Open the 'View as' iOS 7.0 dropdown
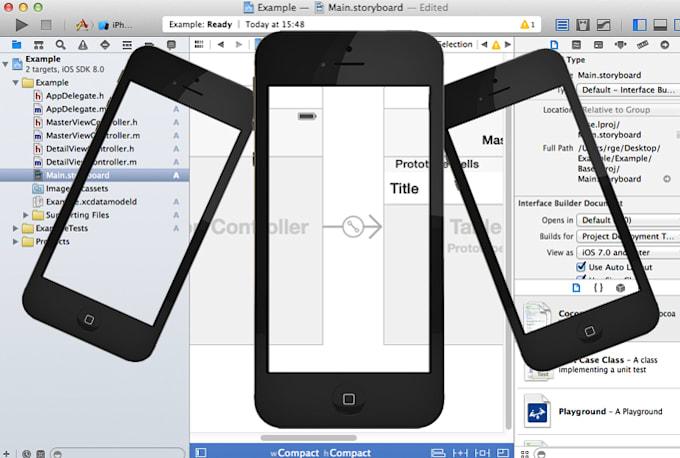This screenshot has width=680, height=458. click(x=628, y=252)
